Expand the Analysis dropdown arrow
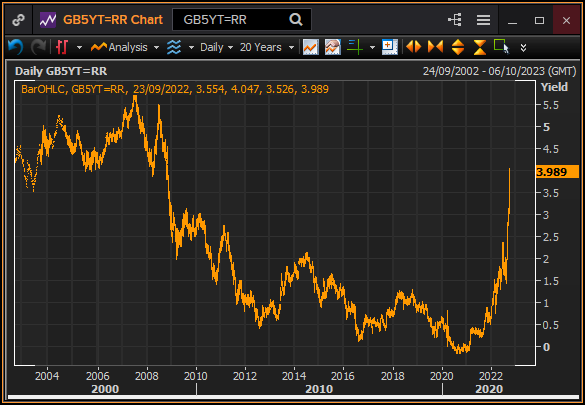This screenshot has width=585, height=405. coord(156,48)
